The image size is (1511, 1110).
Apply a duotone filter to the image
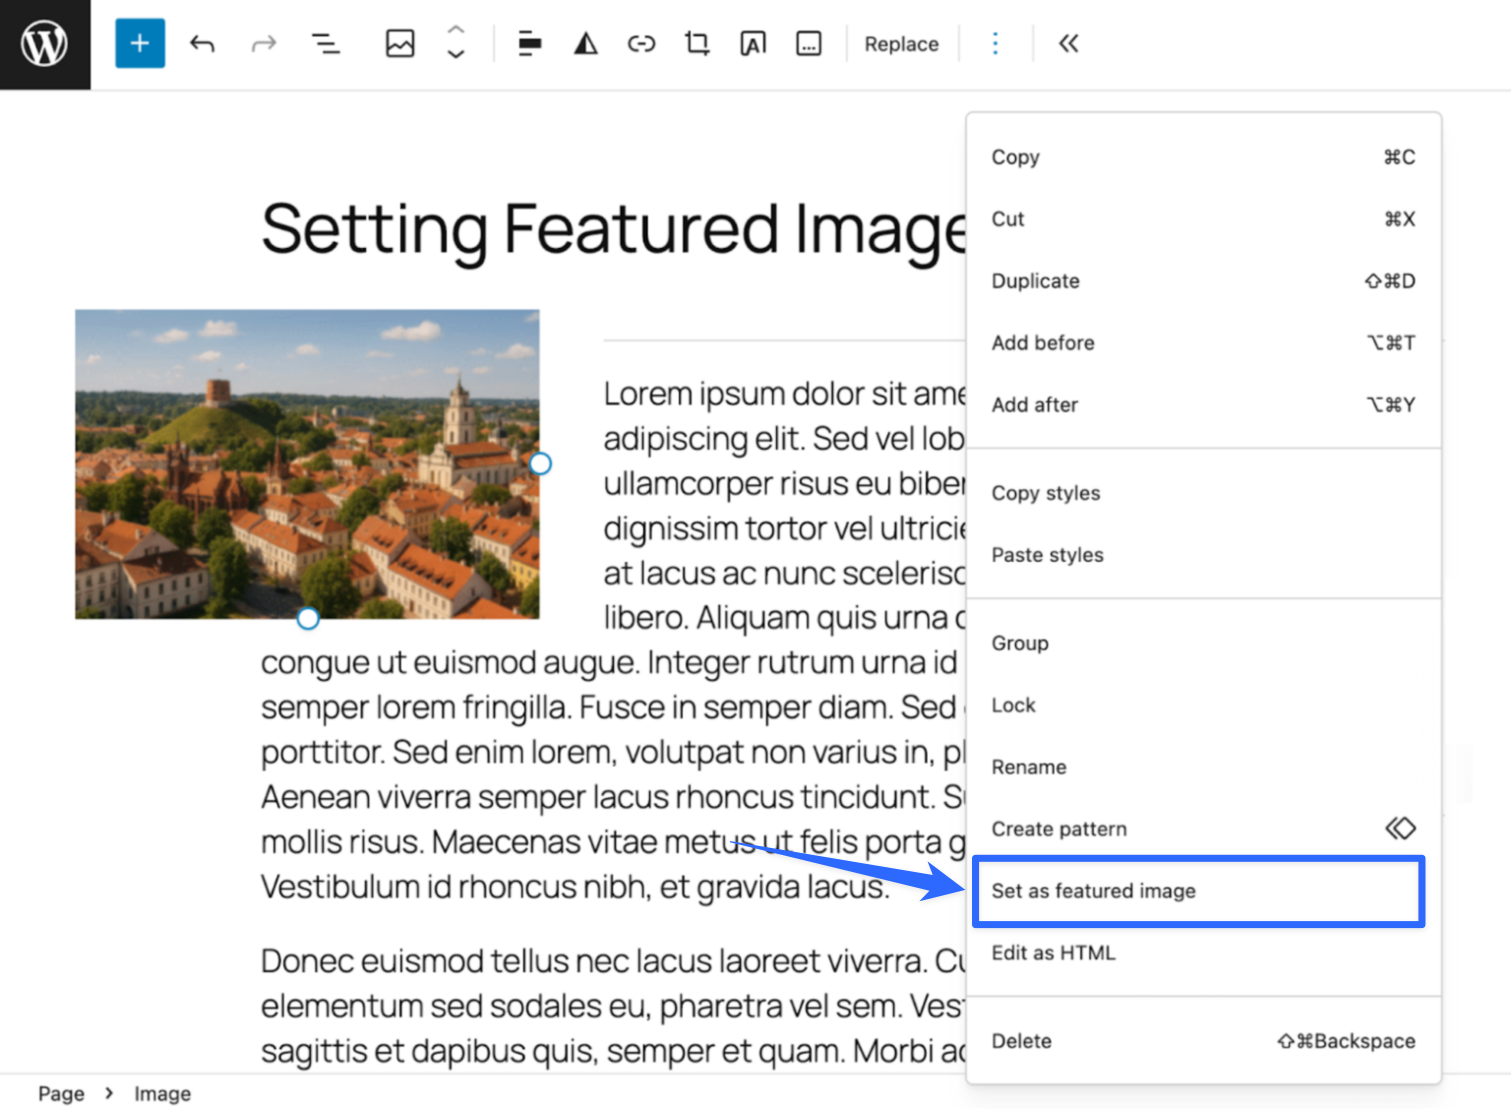coord(586,44)
